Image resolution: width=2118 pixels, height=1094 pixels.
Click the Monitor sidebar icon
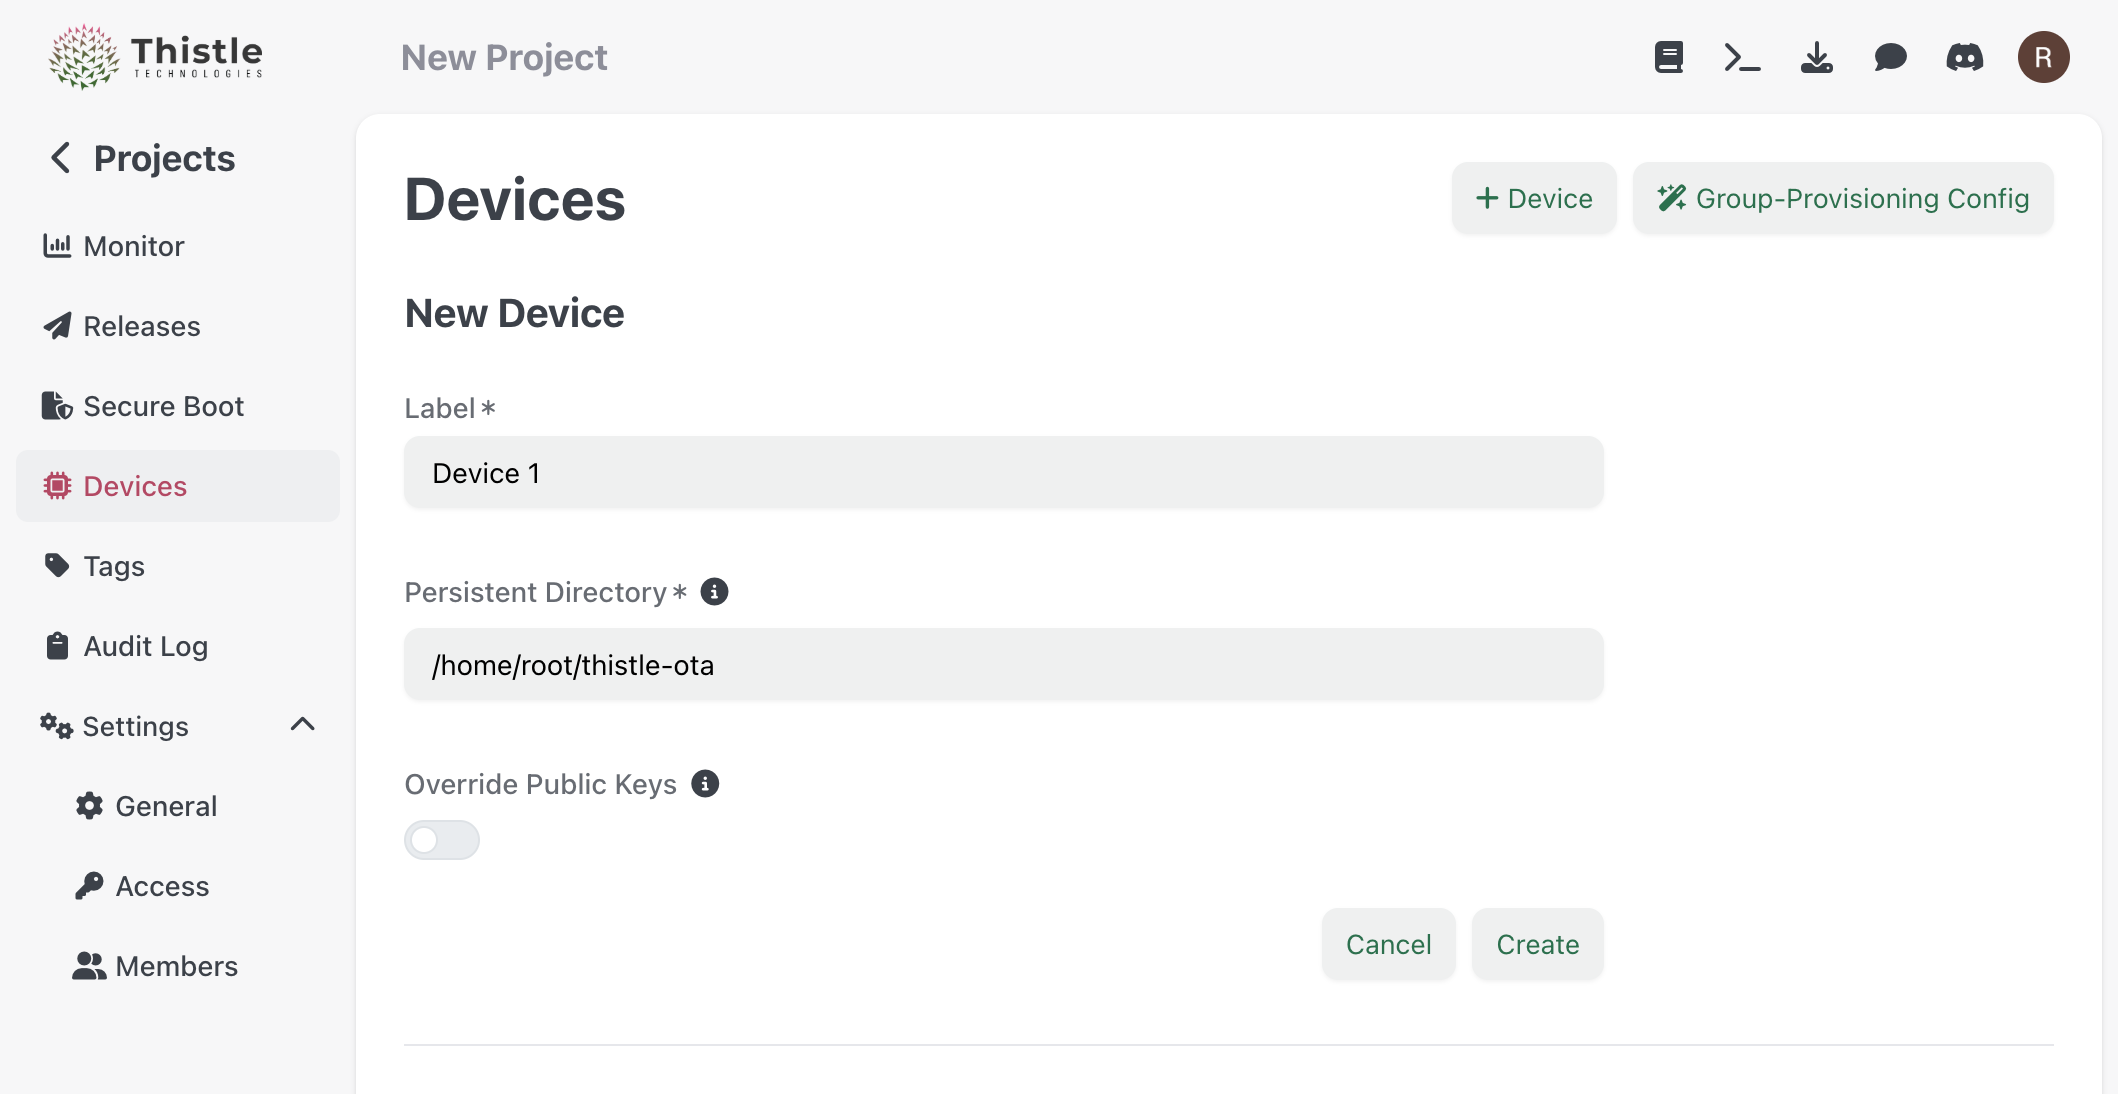coord(58,245)
